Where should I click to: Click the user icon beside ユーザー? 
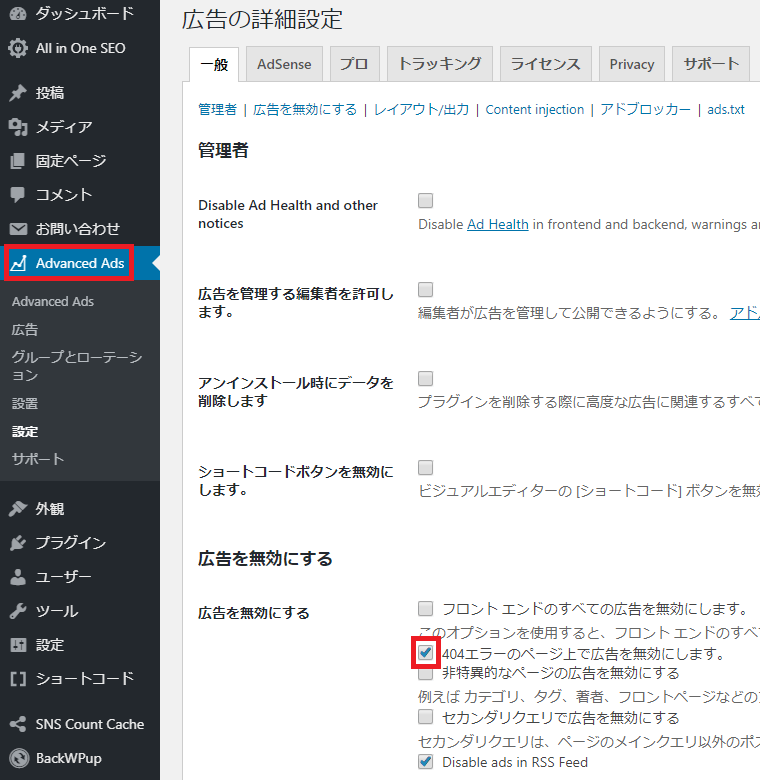(18, 577)
